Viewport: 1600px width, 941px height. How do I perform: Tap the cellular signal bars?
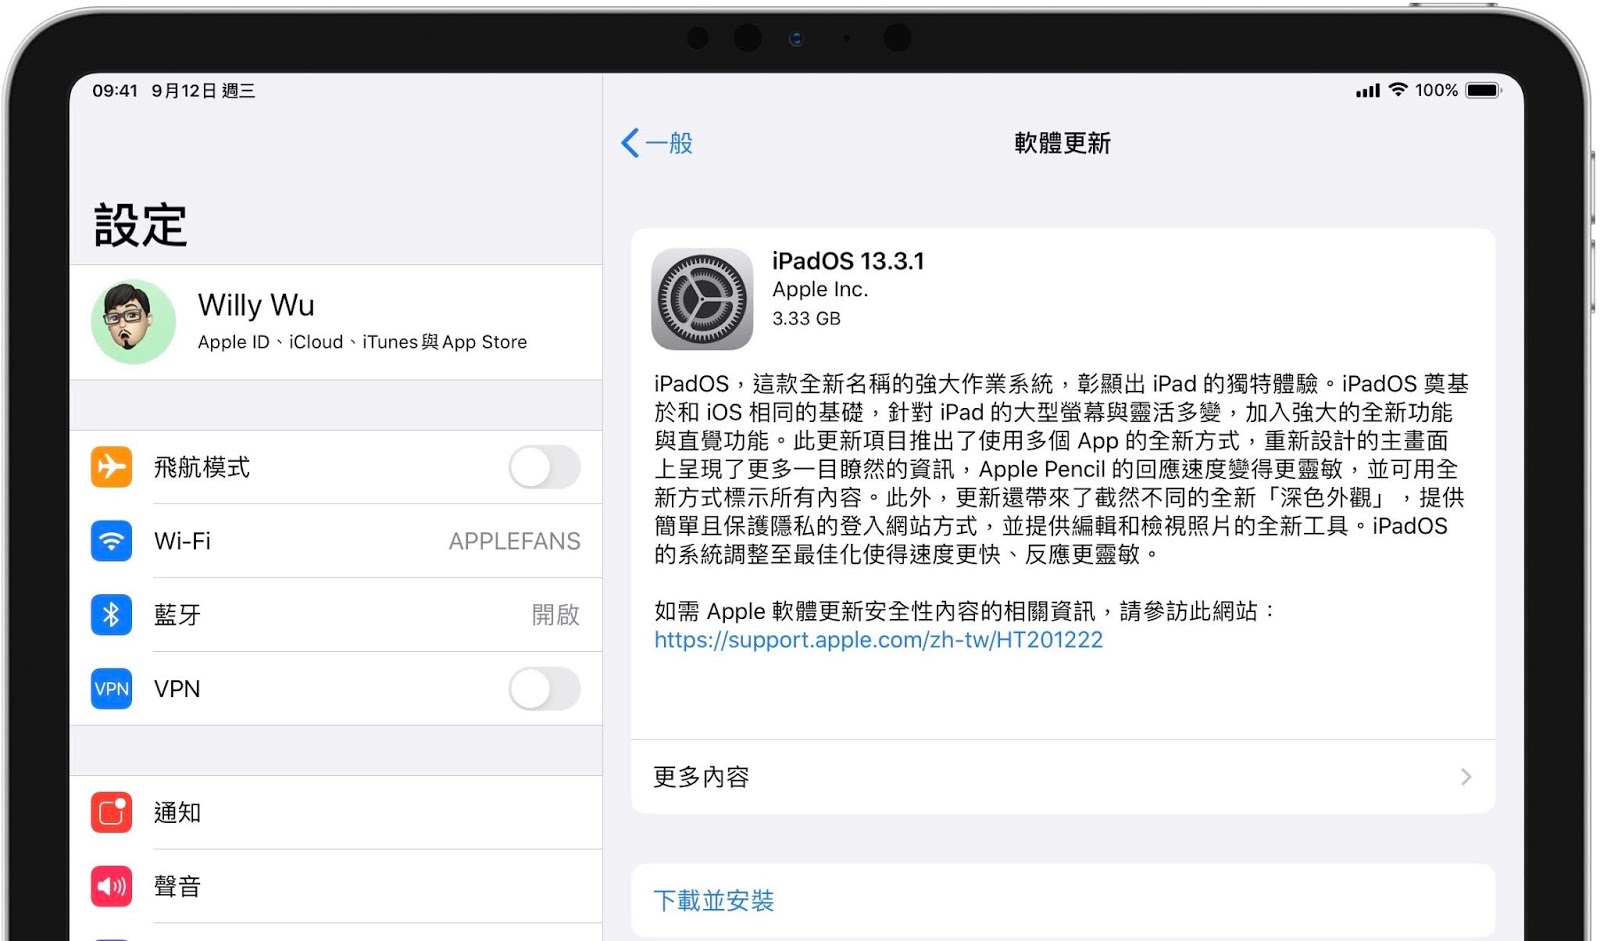click(x=1367, y=91)
